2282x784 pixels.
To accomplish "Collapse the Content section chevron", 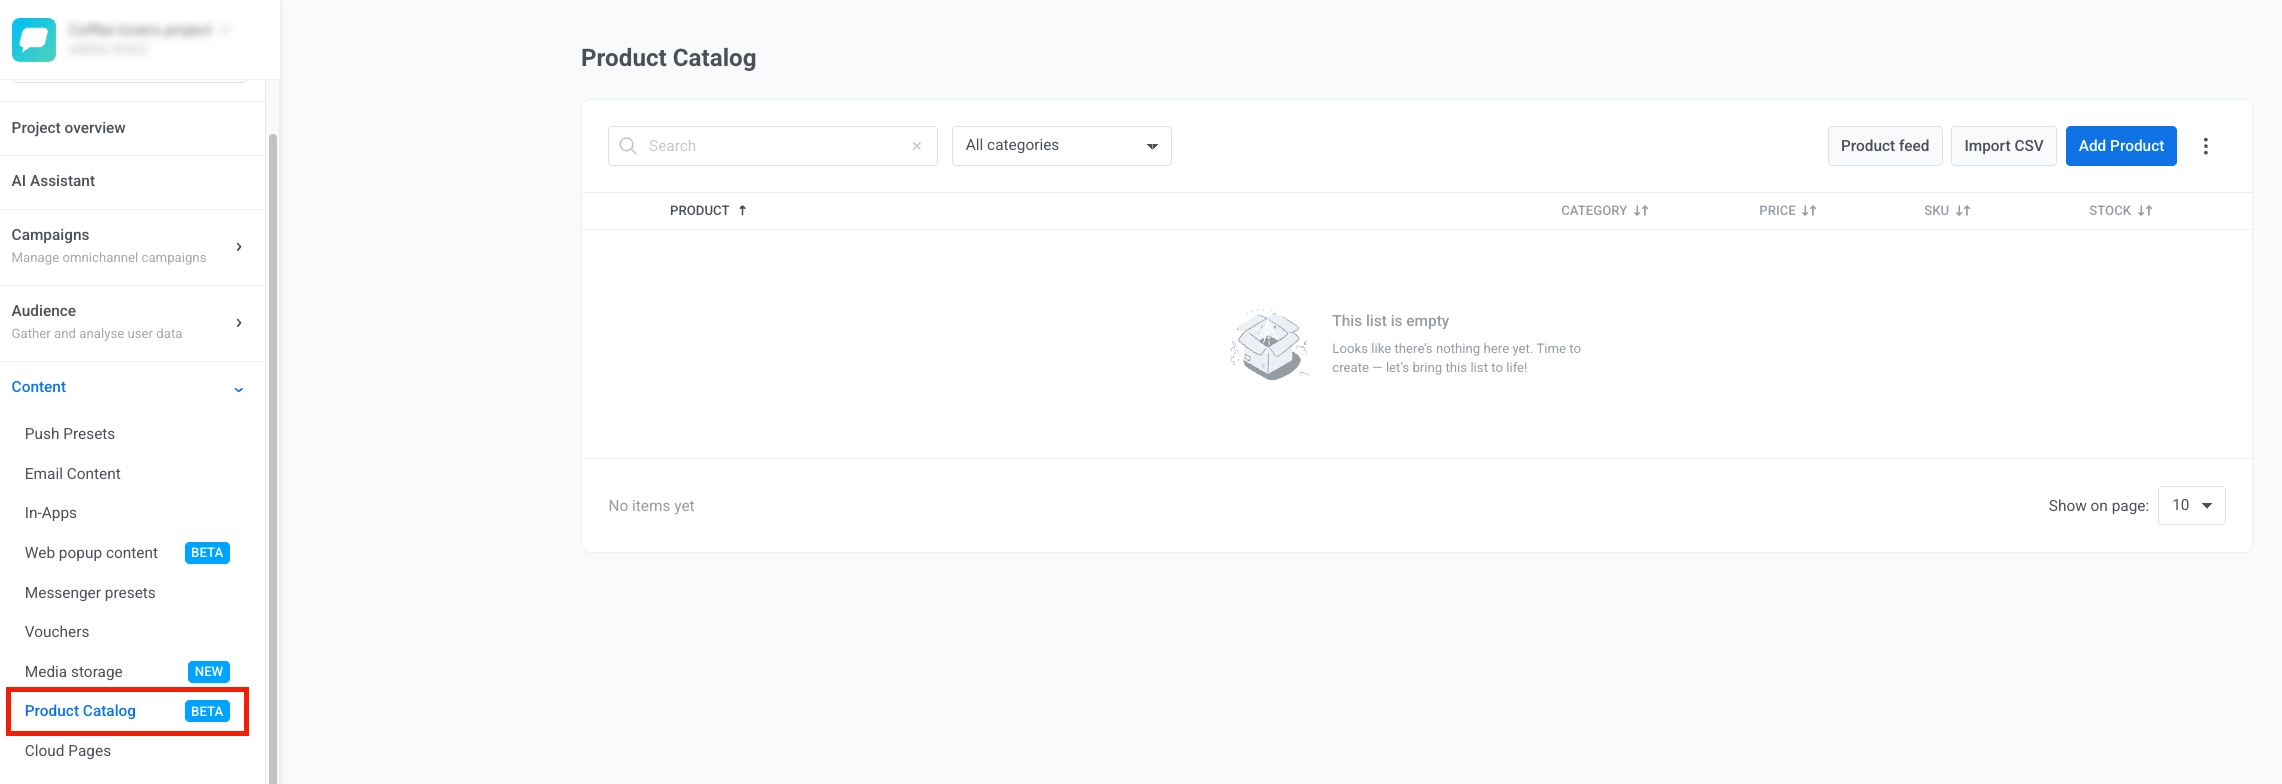I will click(239, 389).
